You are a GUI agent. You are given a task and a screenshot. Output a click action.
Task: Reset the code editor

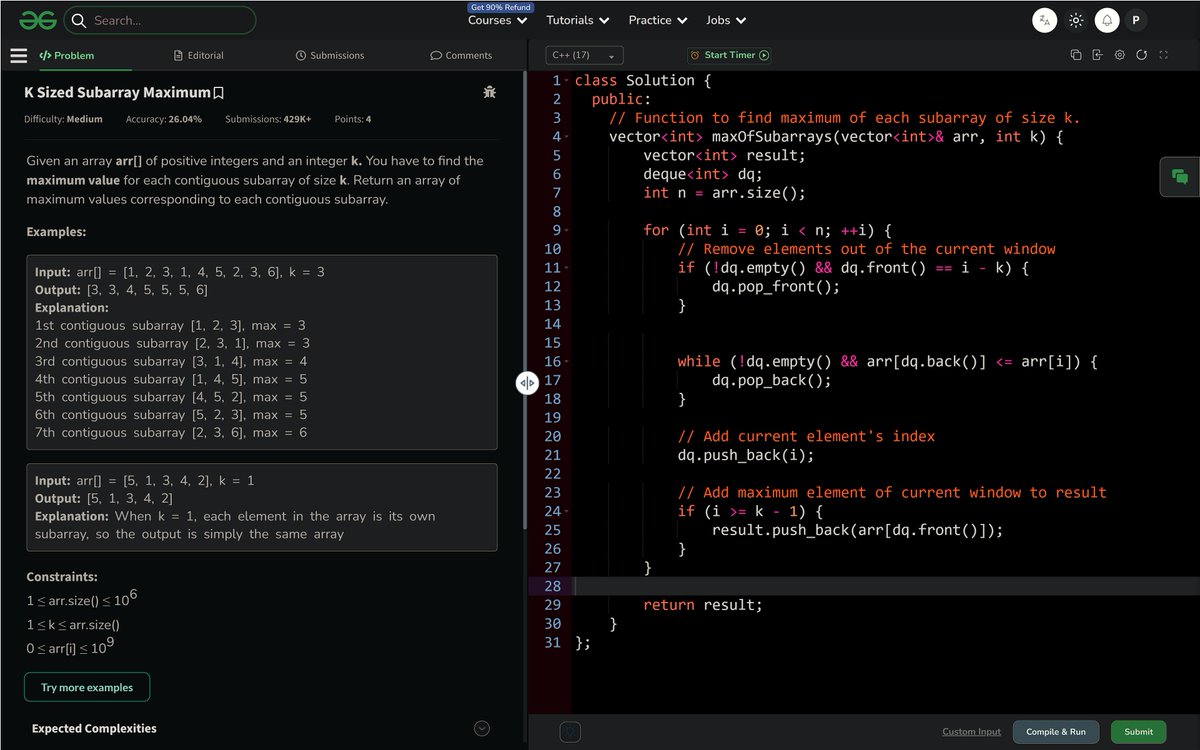[1142, 55]
